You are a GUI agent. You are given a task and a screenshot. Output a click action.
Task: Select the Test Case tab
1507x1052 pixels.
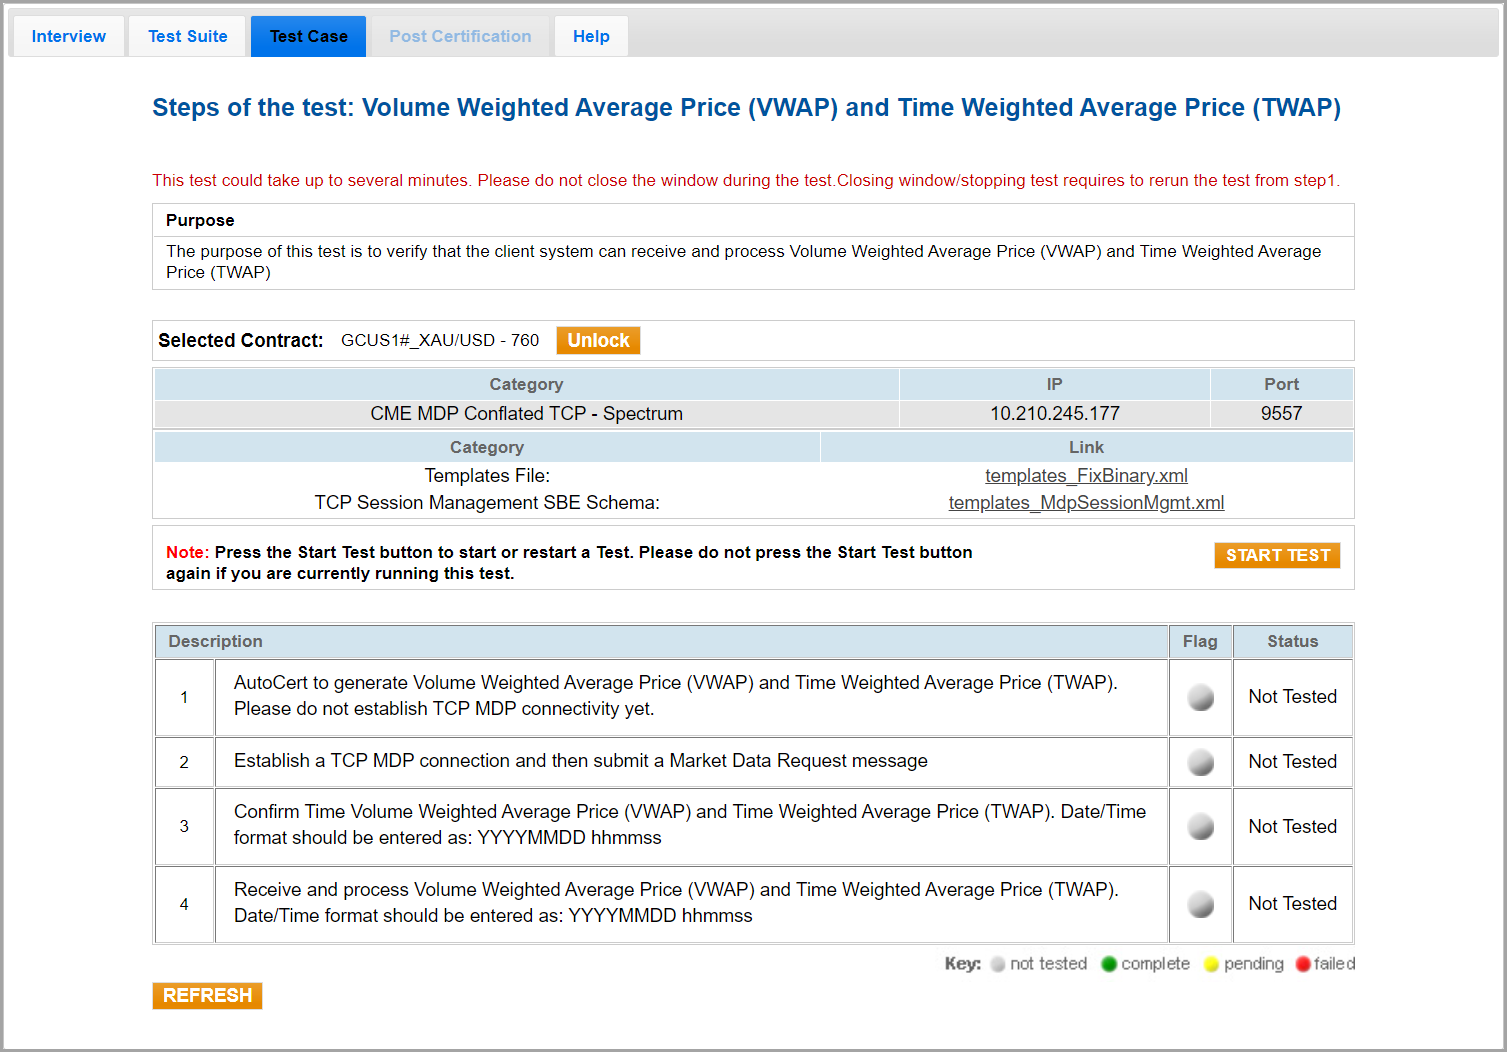(308, 37)
